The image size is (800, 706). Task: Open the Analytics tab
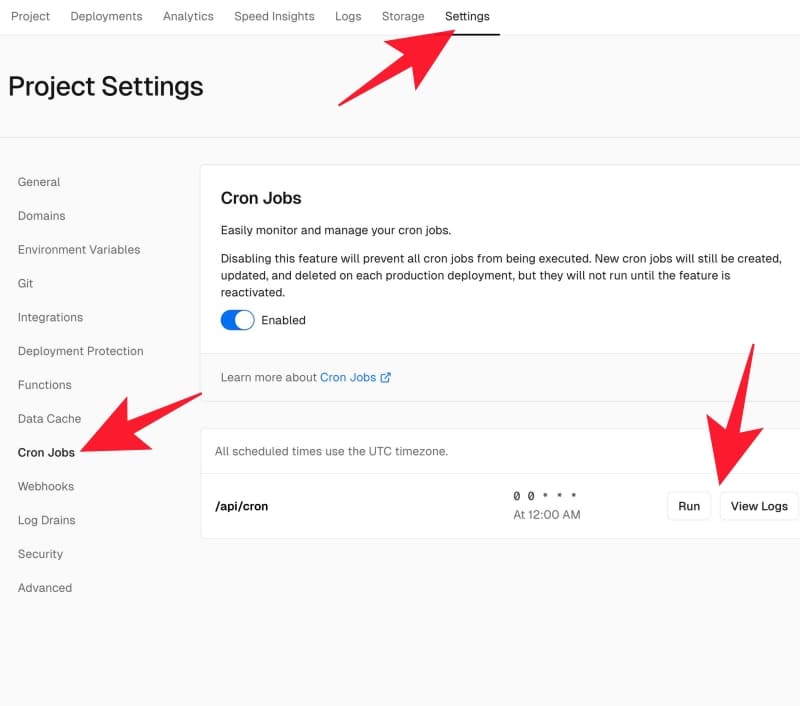click(x=188, y=16)
